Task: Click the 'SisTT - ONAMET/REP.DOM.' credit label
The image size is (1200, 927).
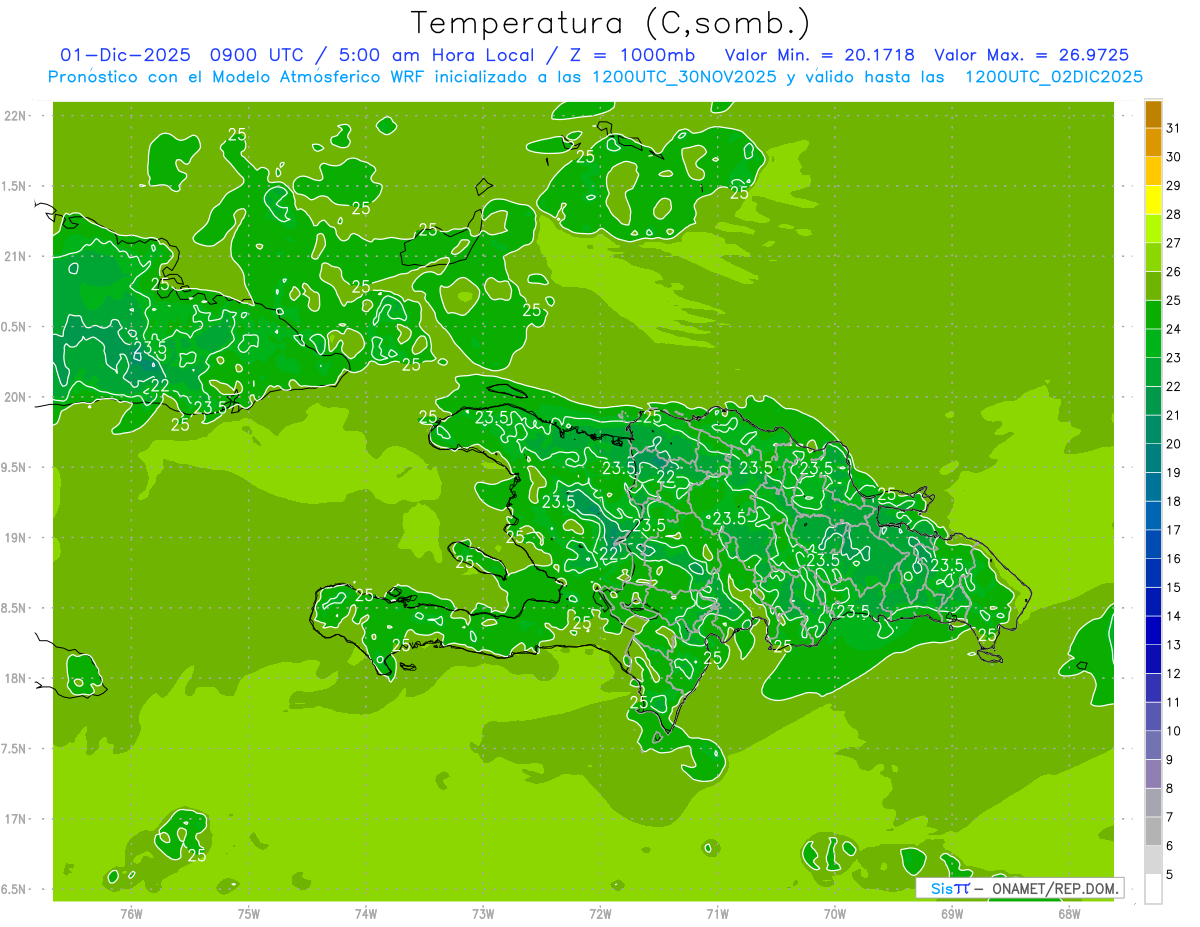Action: 1019,888
